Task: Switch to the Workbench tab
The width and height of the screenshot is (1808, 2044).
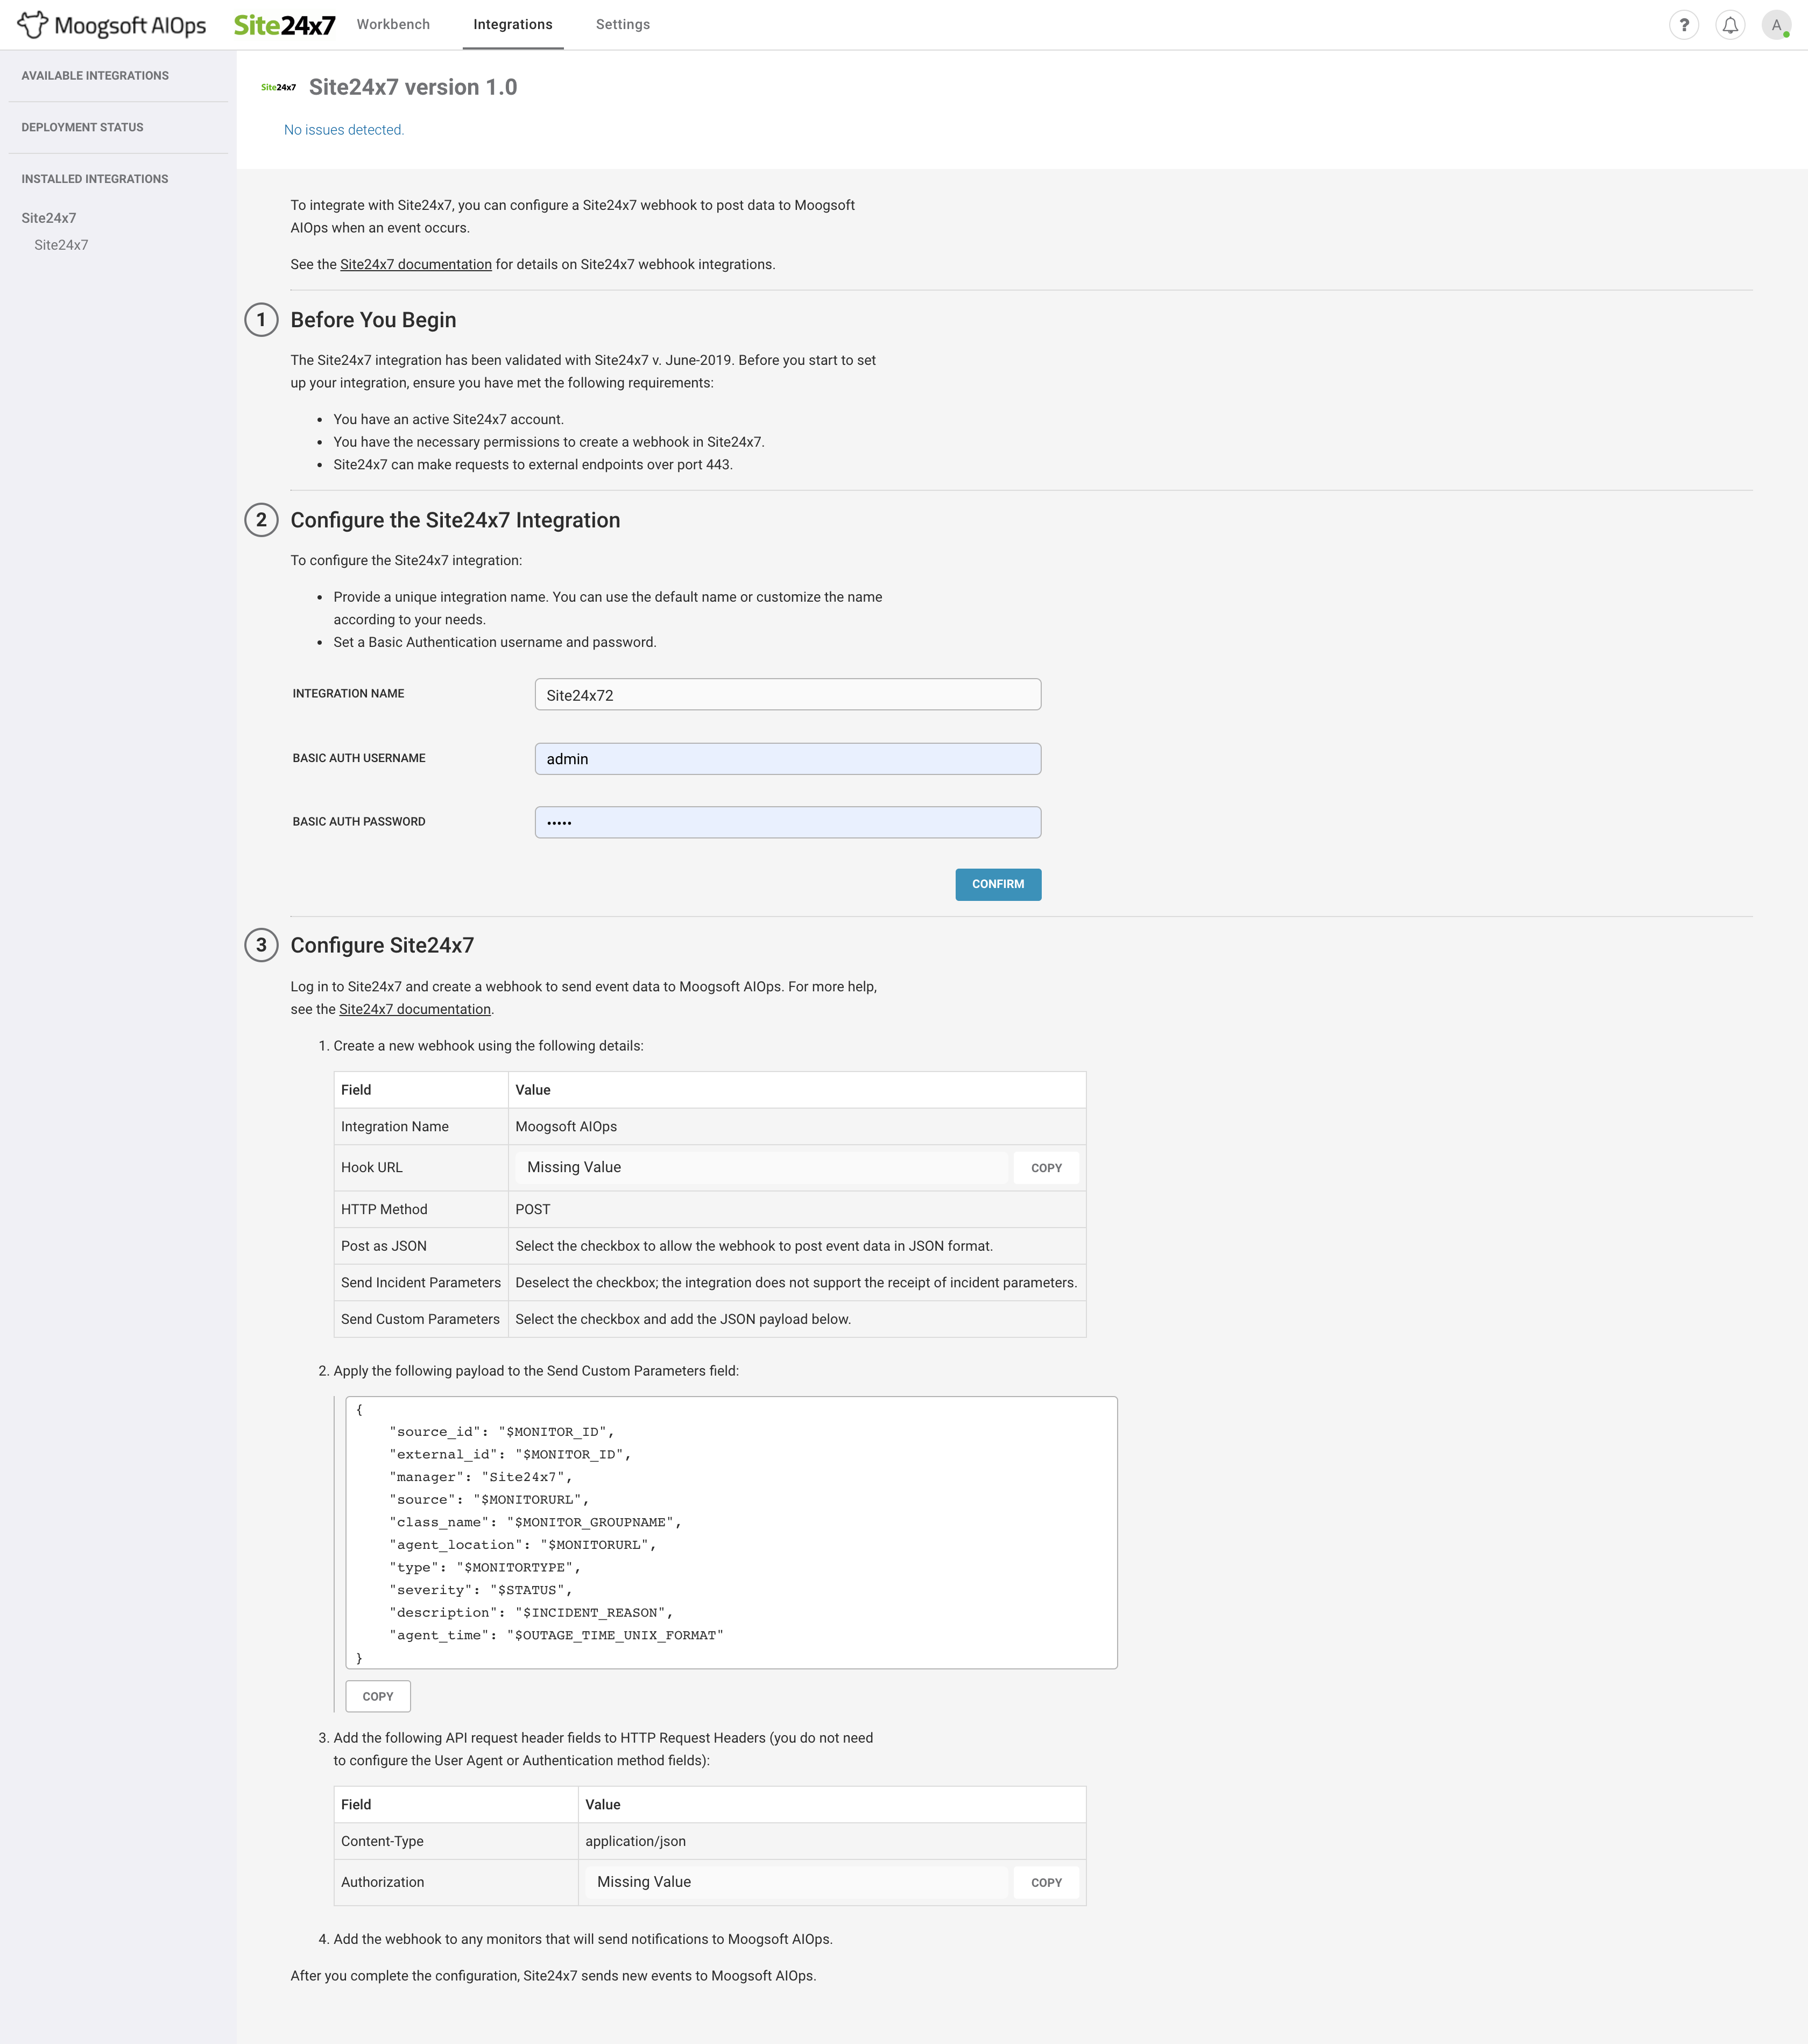Action: [x=393, y=24]
